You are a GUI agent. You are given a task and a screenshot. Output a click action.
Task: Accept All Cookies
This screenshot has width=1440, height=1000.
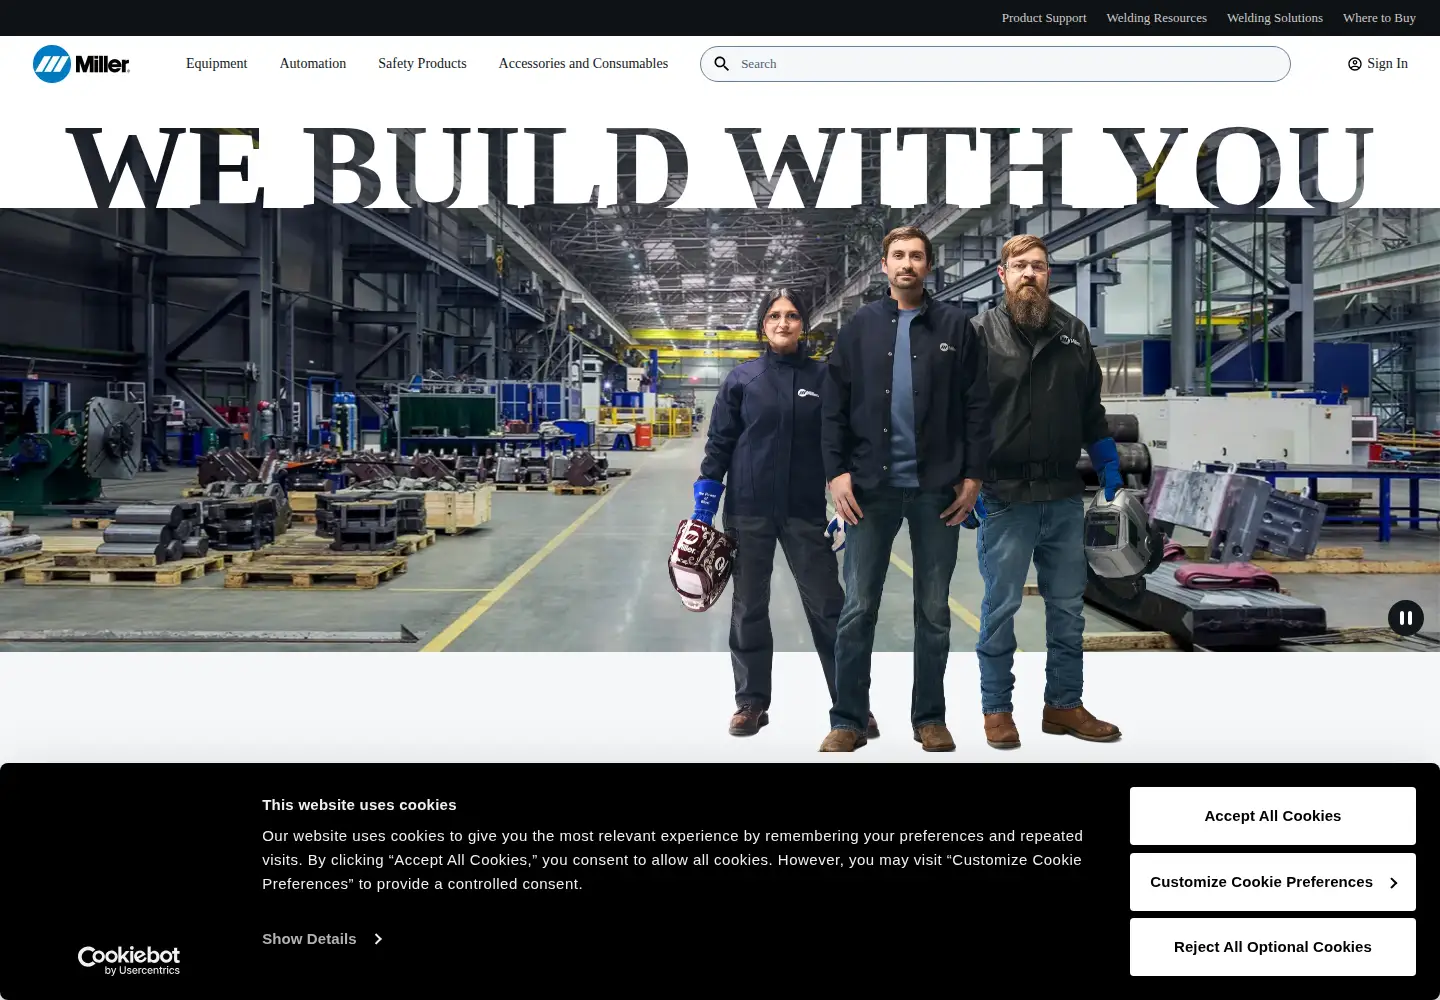click(x=1272, y=816)
